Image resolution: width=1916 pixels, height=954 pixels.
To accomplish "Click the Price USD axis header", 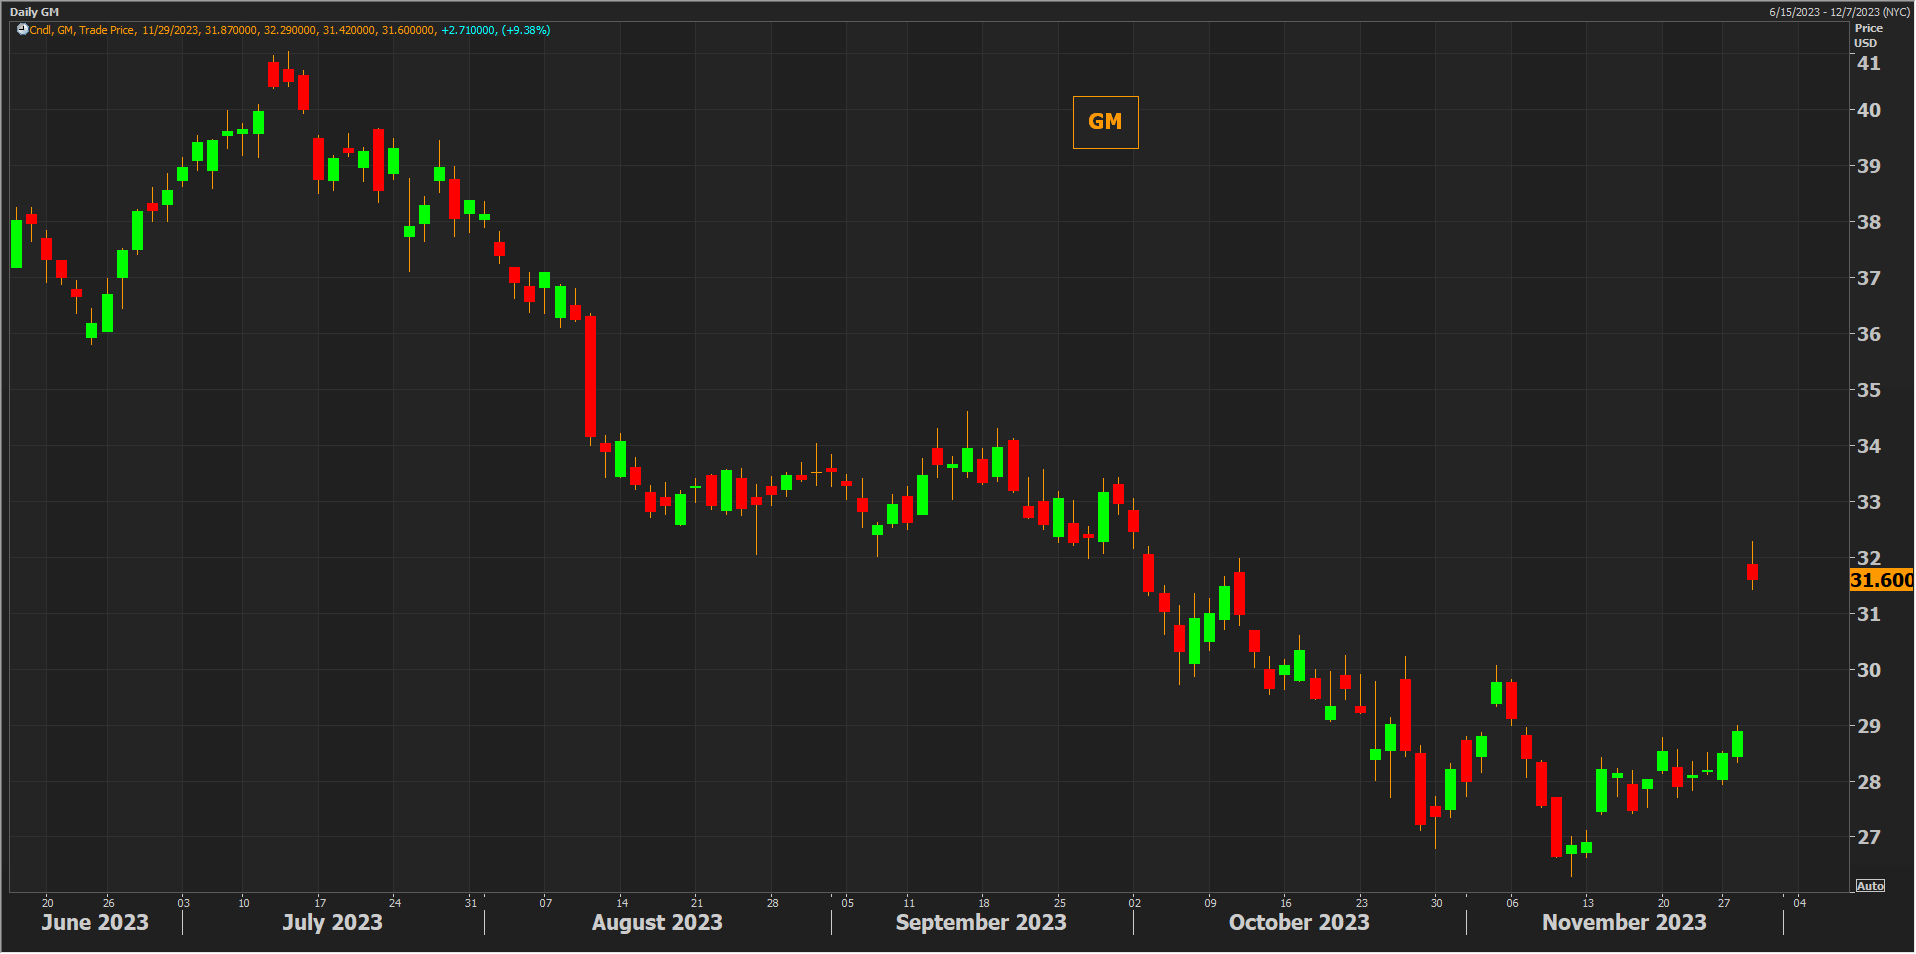I will (1868, 36).
